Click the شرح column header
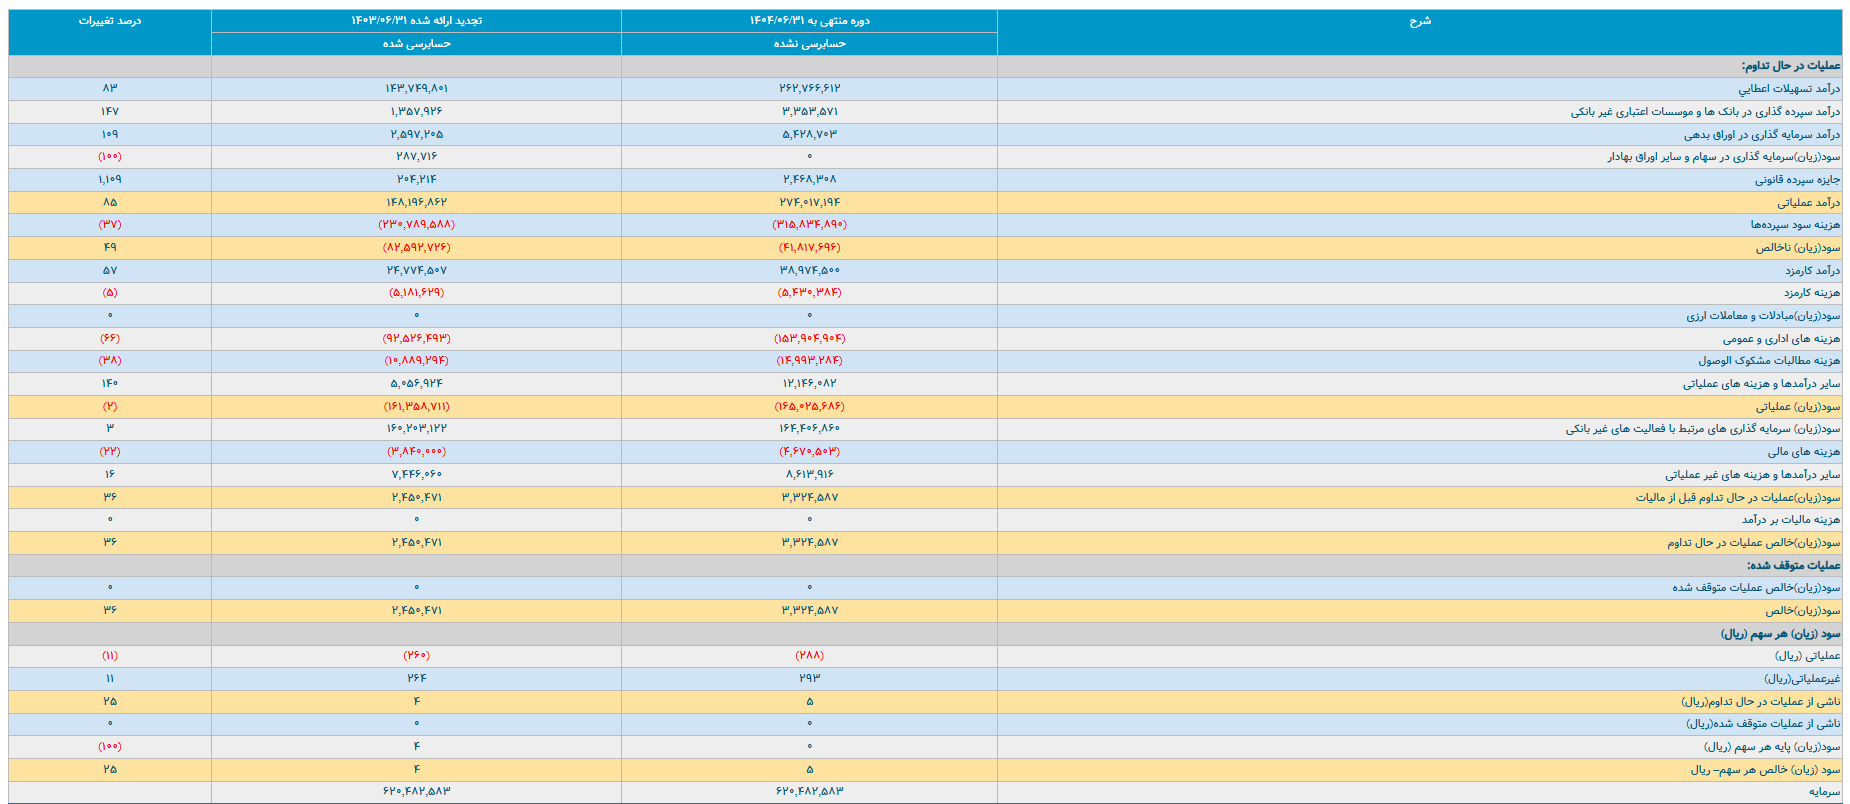The image size is (1850, 804). [x=1419, y=21]
